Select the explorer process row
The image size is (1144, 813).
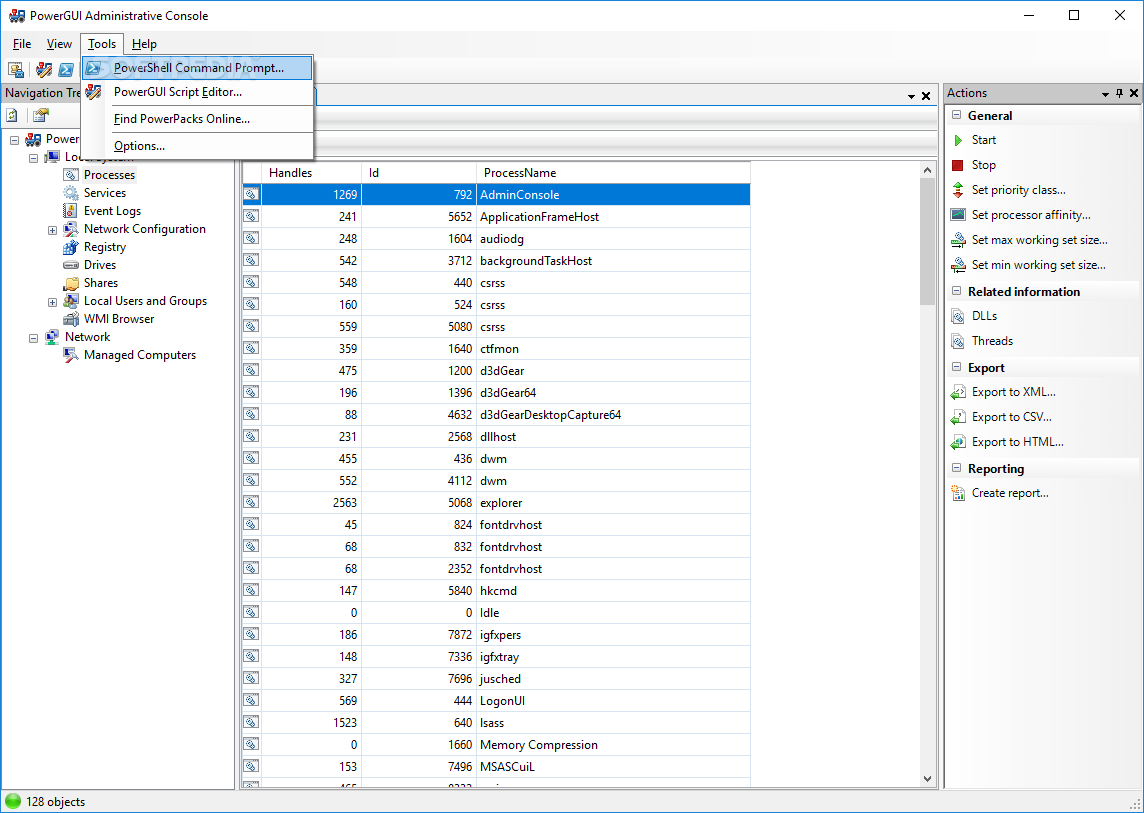tap(496, 503)
